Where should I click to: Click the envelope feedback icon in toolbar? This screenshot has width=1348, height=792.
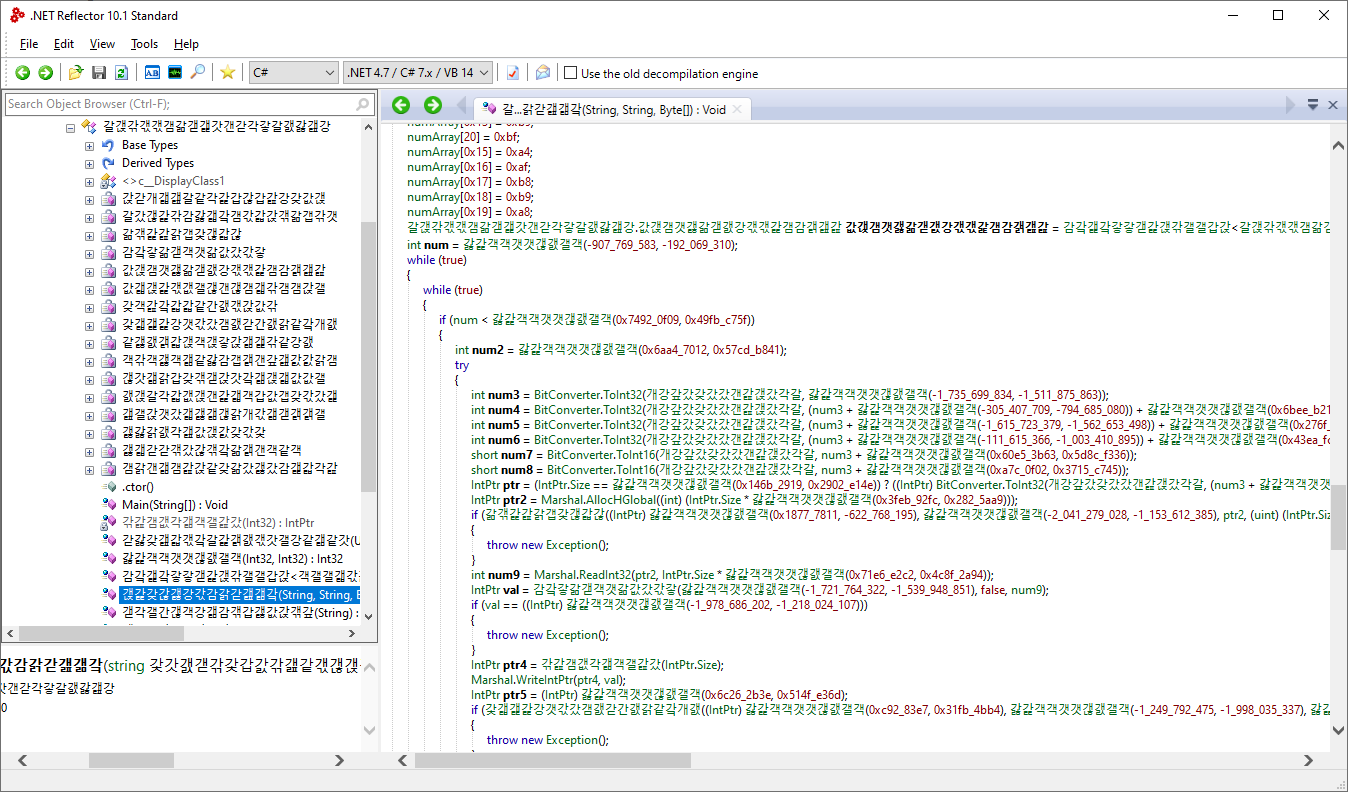point(543,73)
